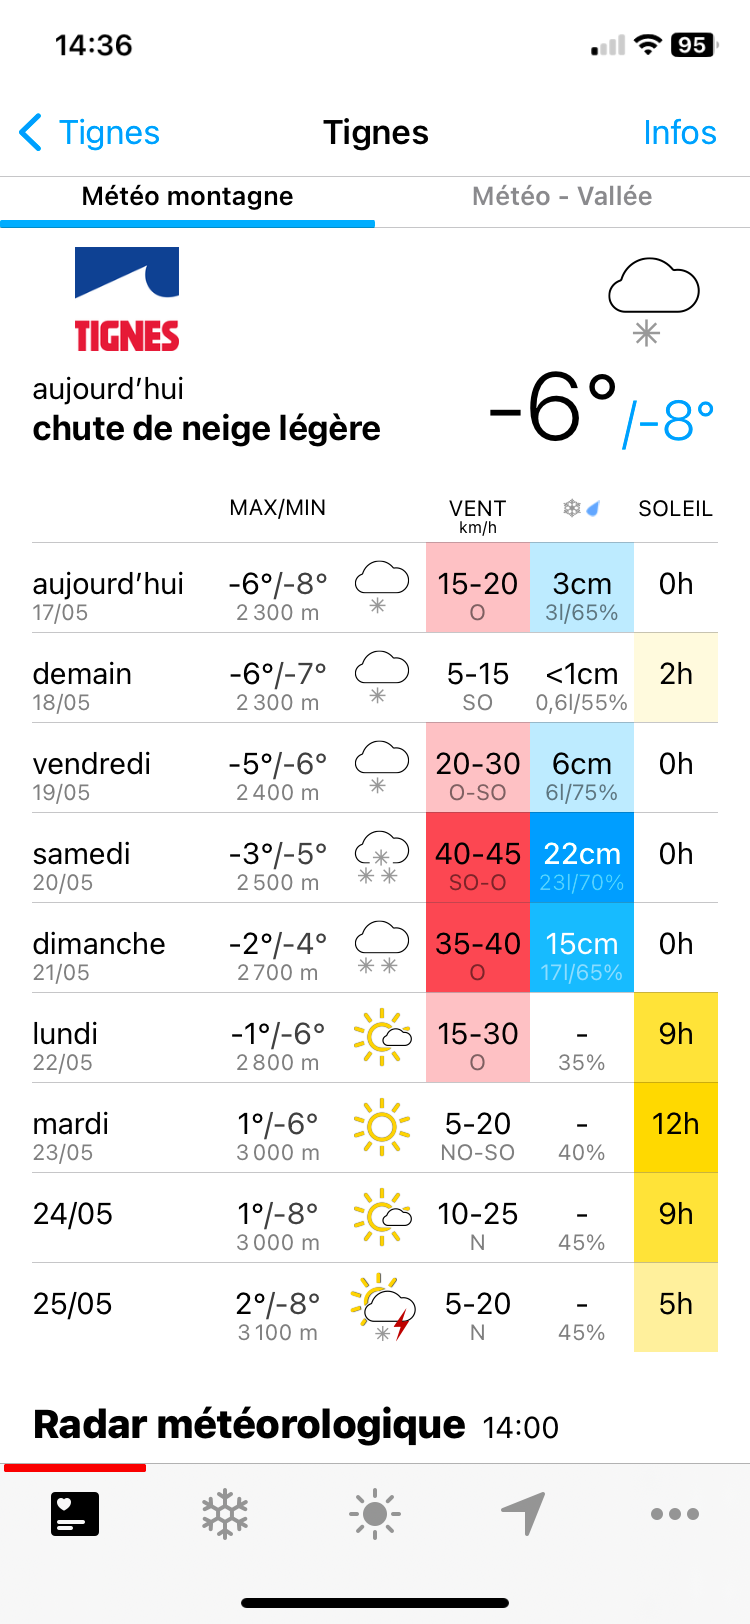
Task: Open the sun weather tab in bottom bar
Action: coord(375,1514)
